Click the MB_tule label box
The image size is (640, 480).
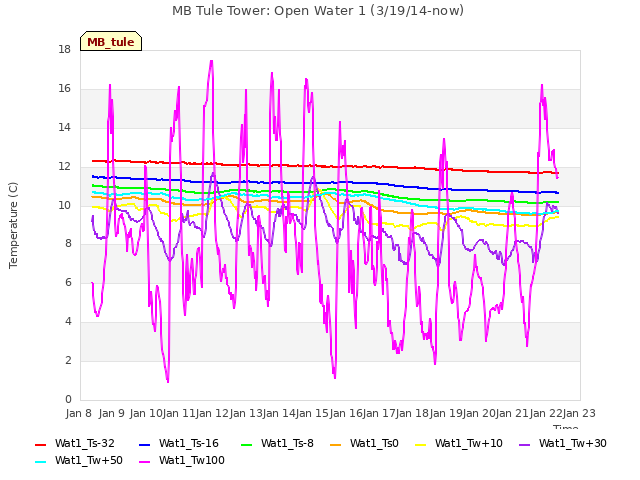111,41
